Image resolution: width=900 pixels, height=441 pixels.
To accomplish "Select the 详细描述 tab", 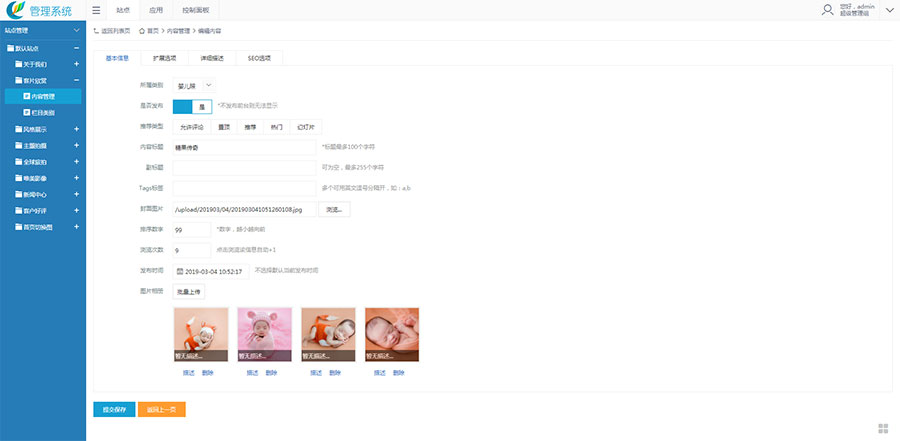I will coord(212,58).
